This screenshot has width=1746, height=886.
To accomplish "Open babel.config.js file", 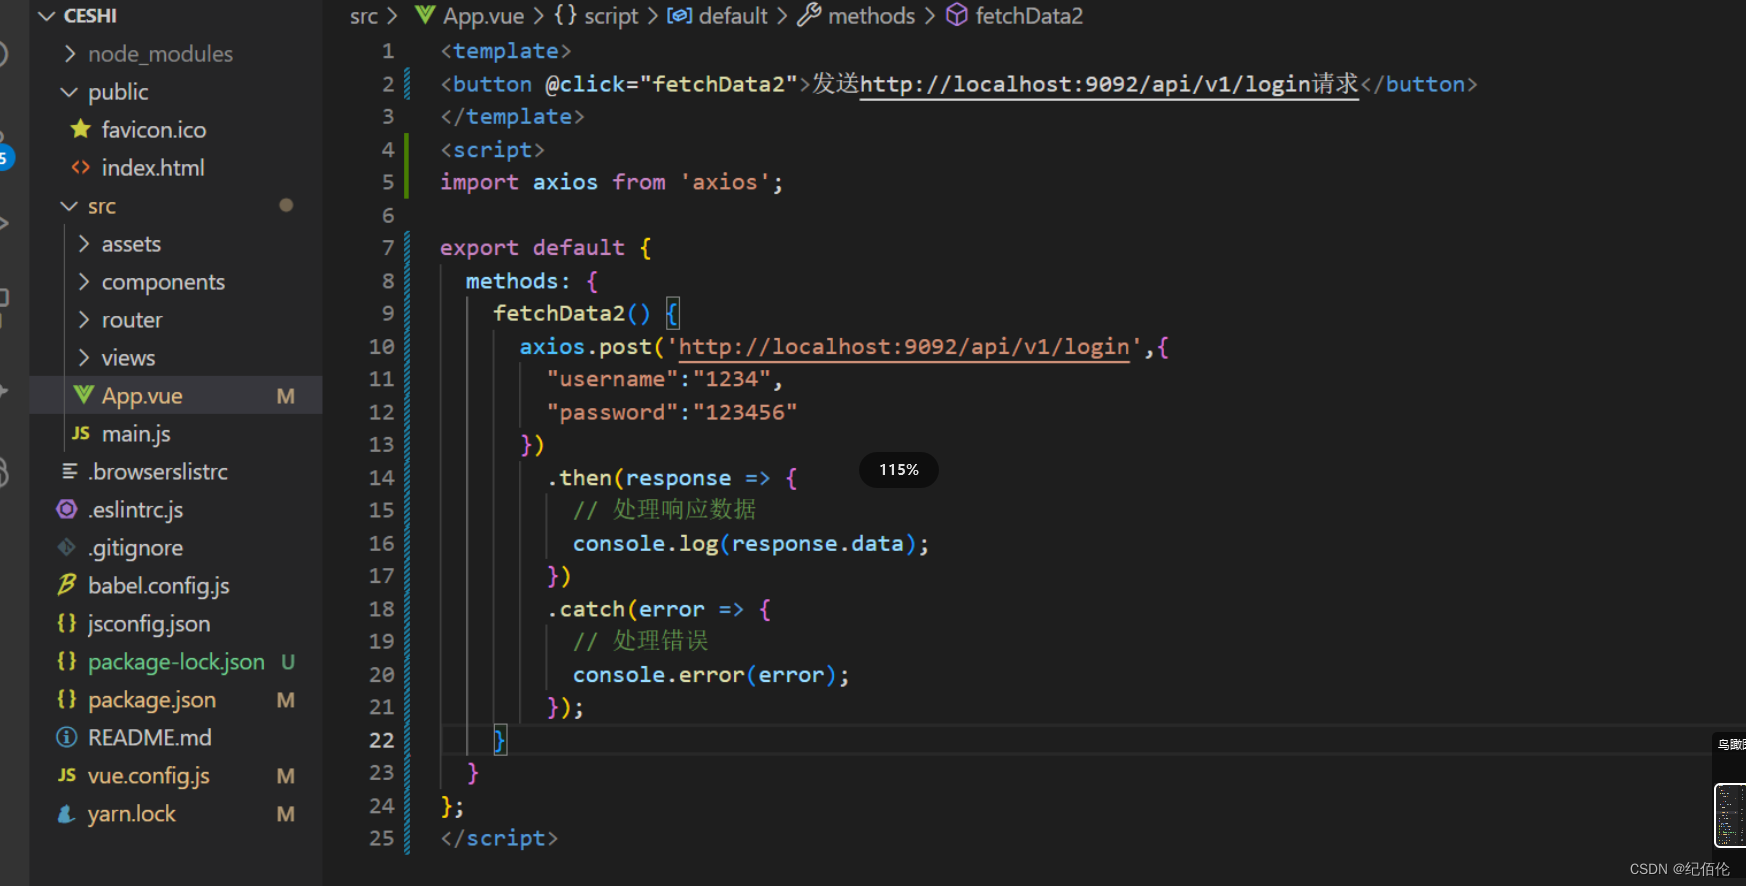I will [159, 586].
